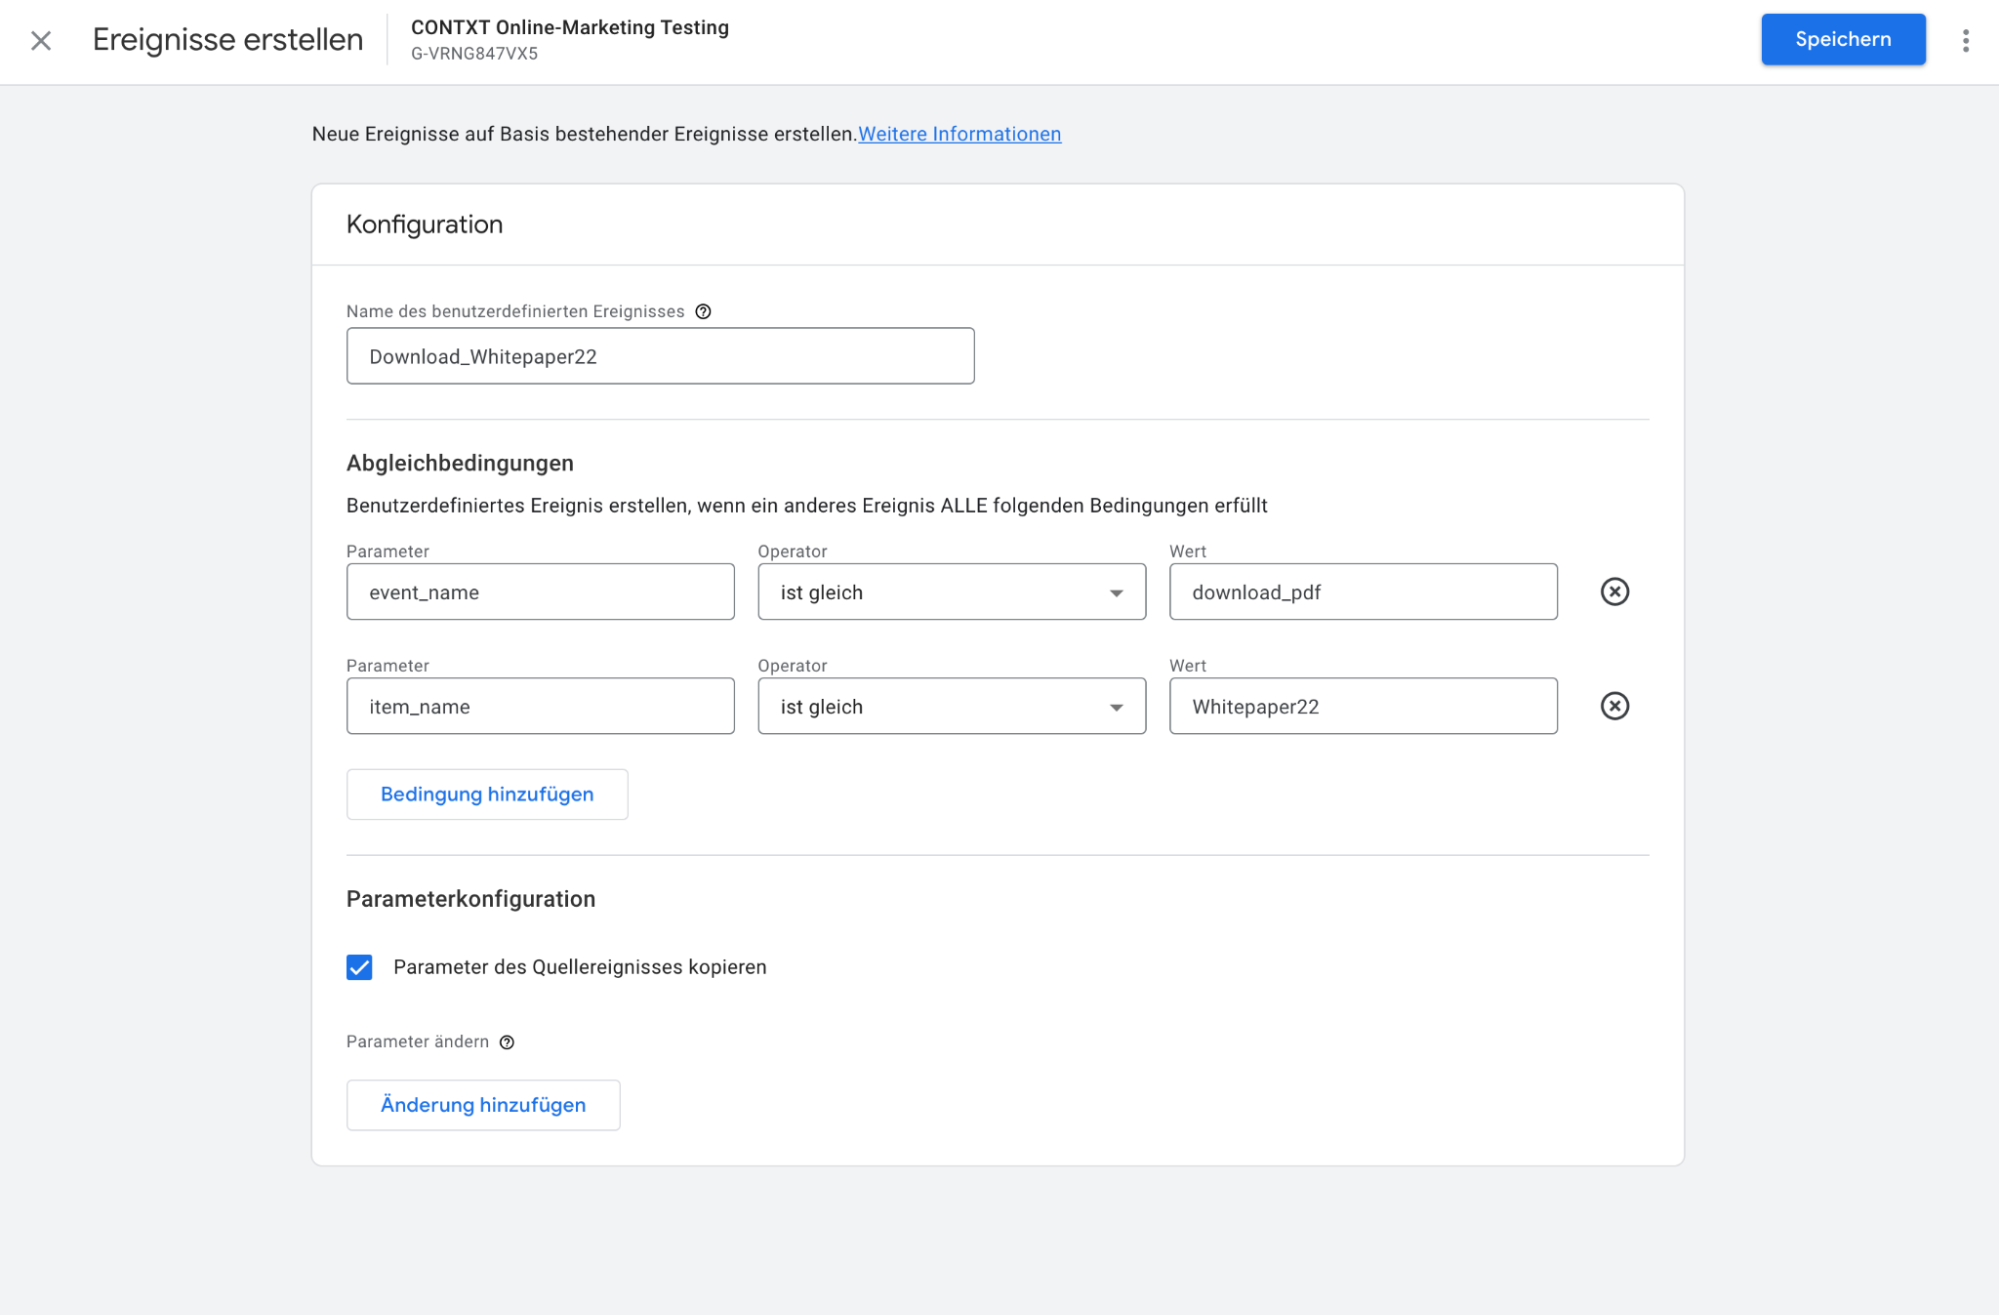Open the Weitere Informationen link

[x=959, y=134]
